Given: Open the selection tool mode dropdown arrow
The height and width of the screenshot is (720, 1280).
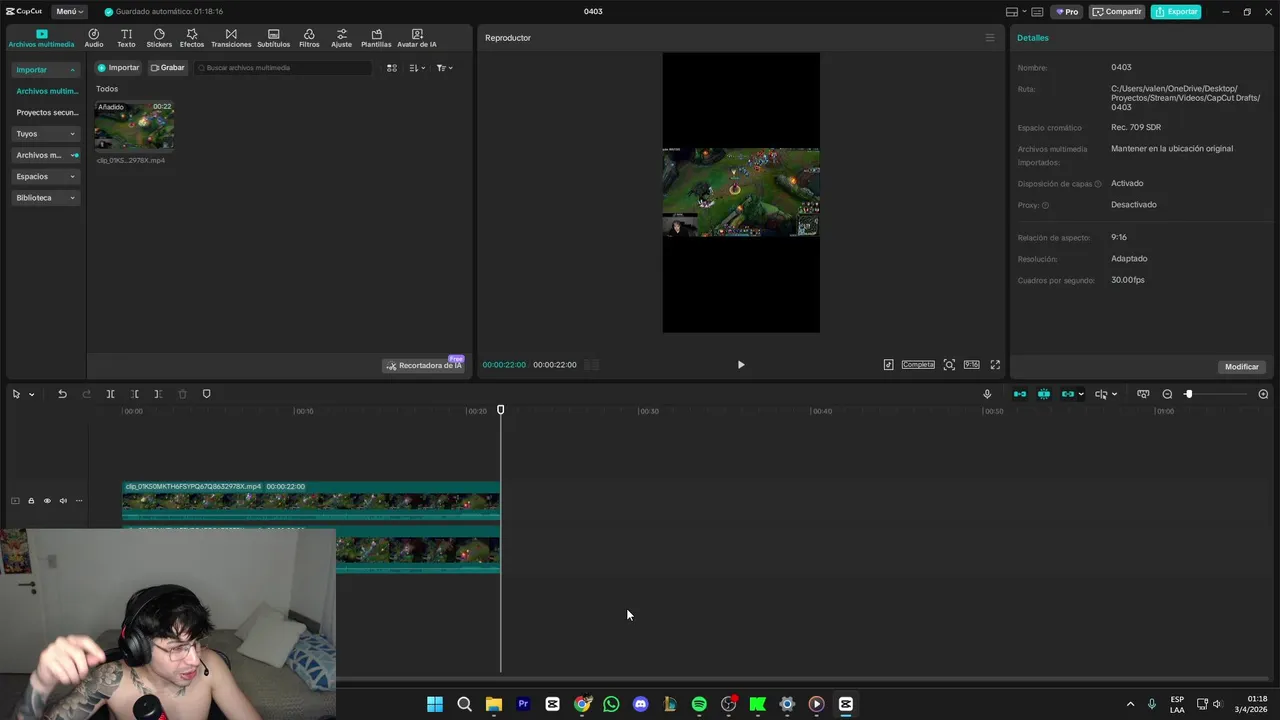Looking at the screenshot, I should pyautogui.click(x=32, y=394).
